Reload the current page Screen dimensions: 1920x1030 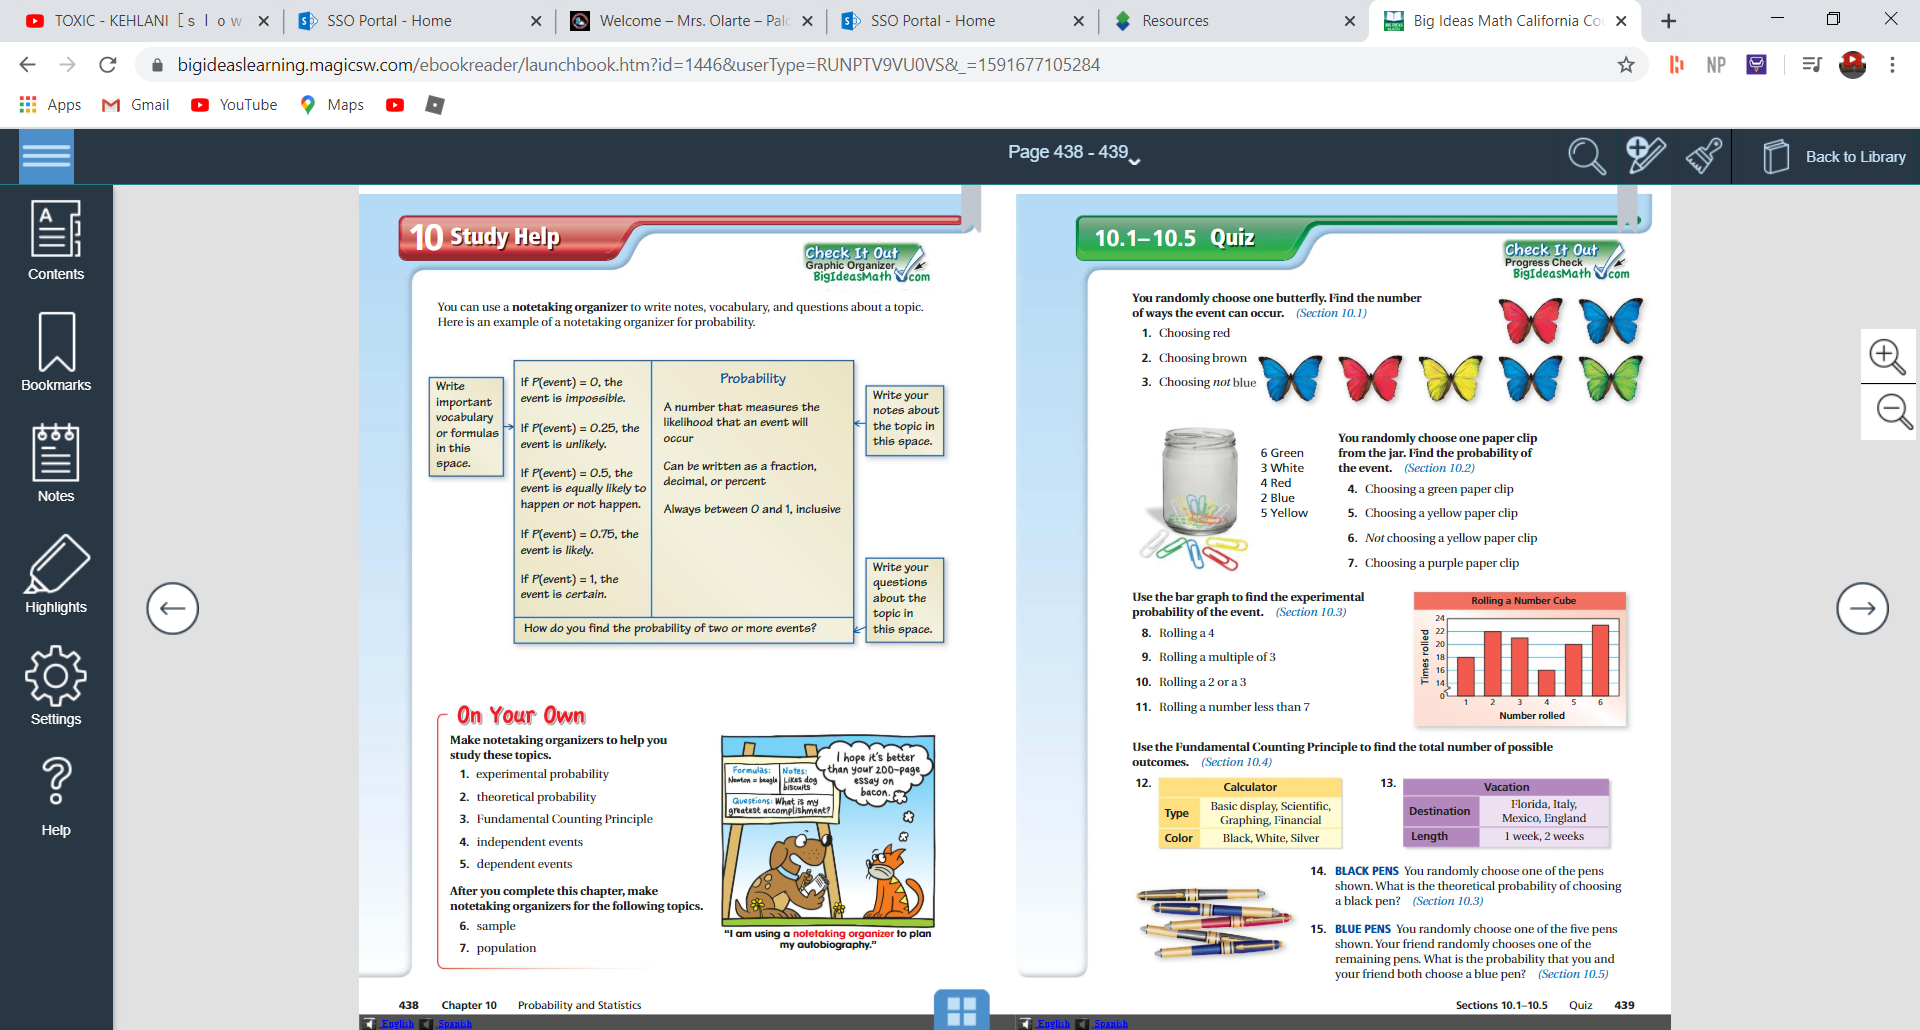[108, 65]
